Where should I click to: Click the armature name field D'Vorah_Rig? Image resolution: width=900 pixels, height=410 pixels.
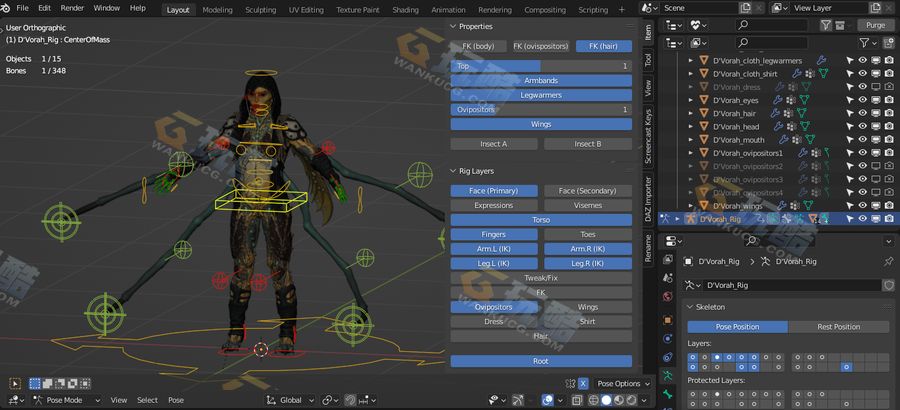[792, 285]
